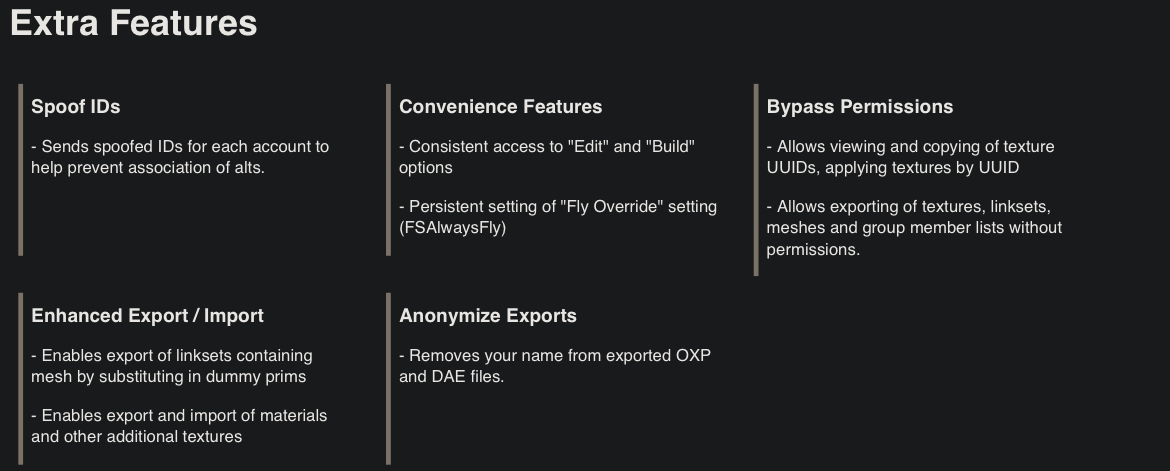The height and width of the screenshot is (471, 1170).
Task: Select the Bypass Permissions heading
Action: coord(860,107)
